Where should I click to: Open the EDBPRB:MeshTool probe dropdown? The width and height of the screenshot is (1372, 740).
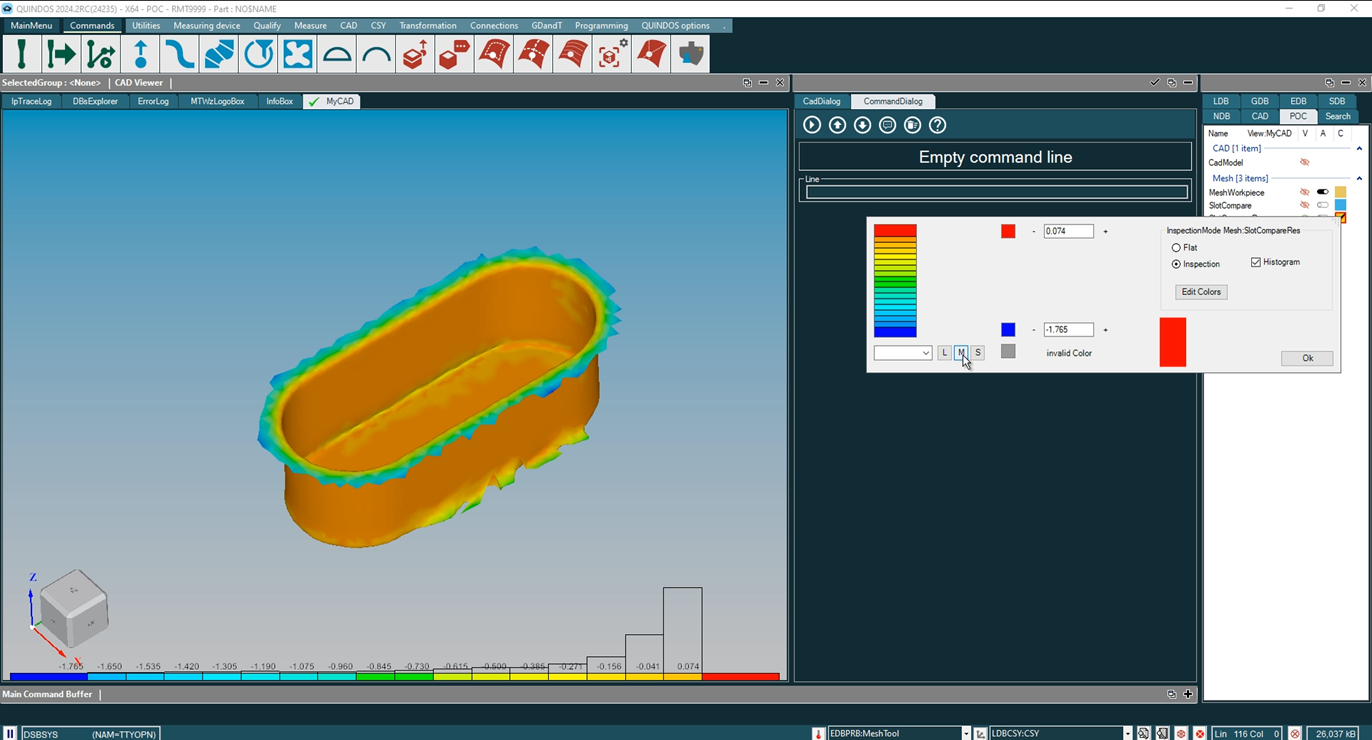(966, 733)
